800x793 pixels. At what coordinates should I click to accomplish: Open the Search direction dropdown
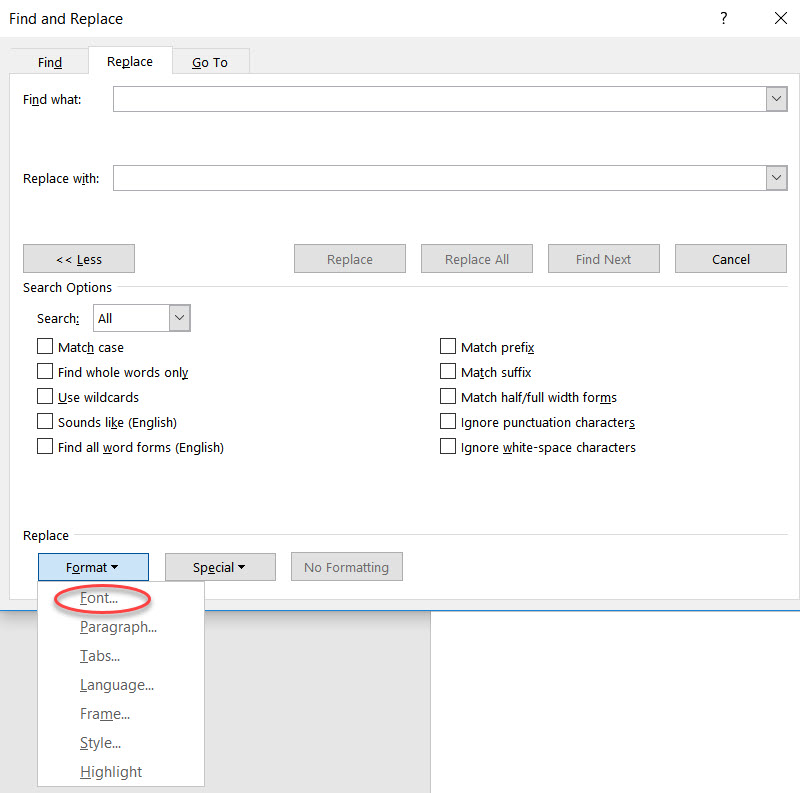178,317
